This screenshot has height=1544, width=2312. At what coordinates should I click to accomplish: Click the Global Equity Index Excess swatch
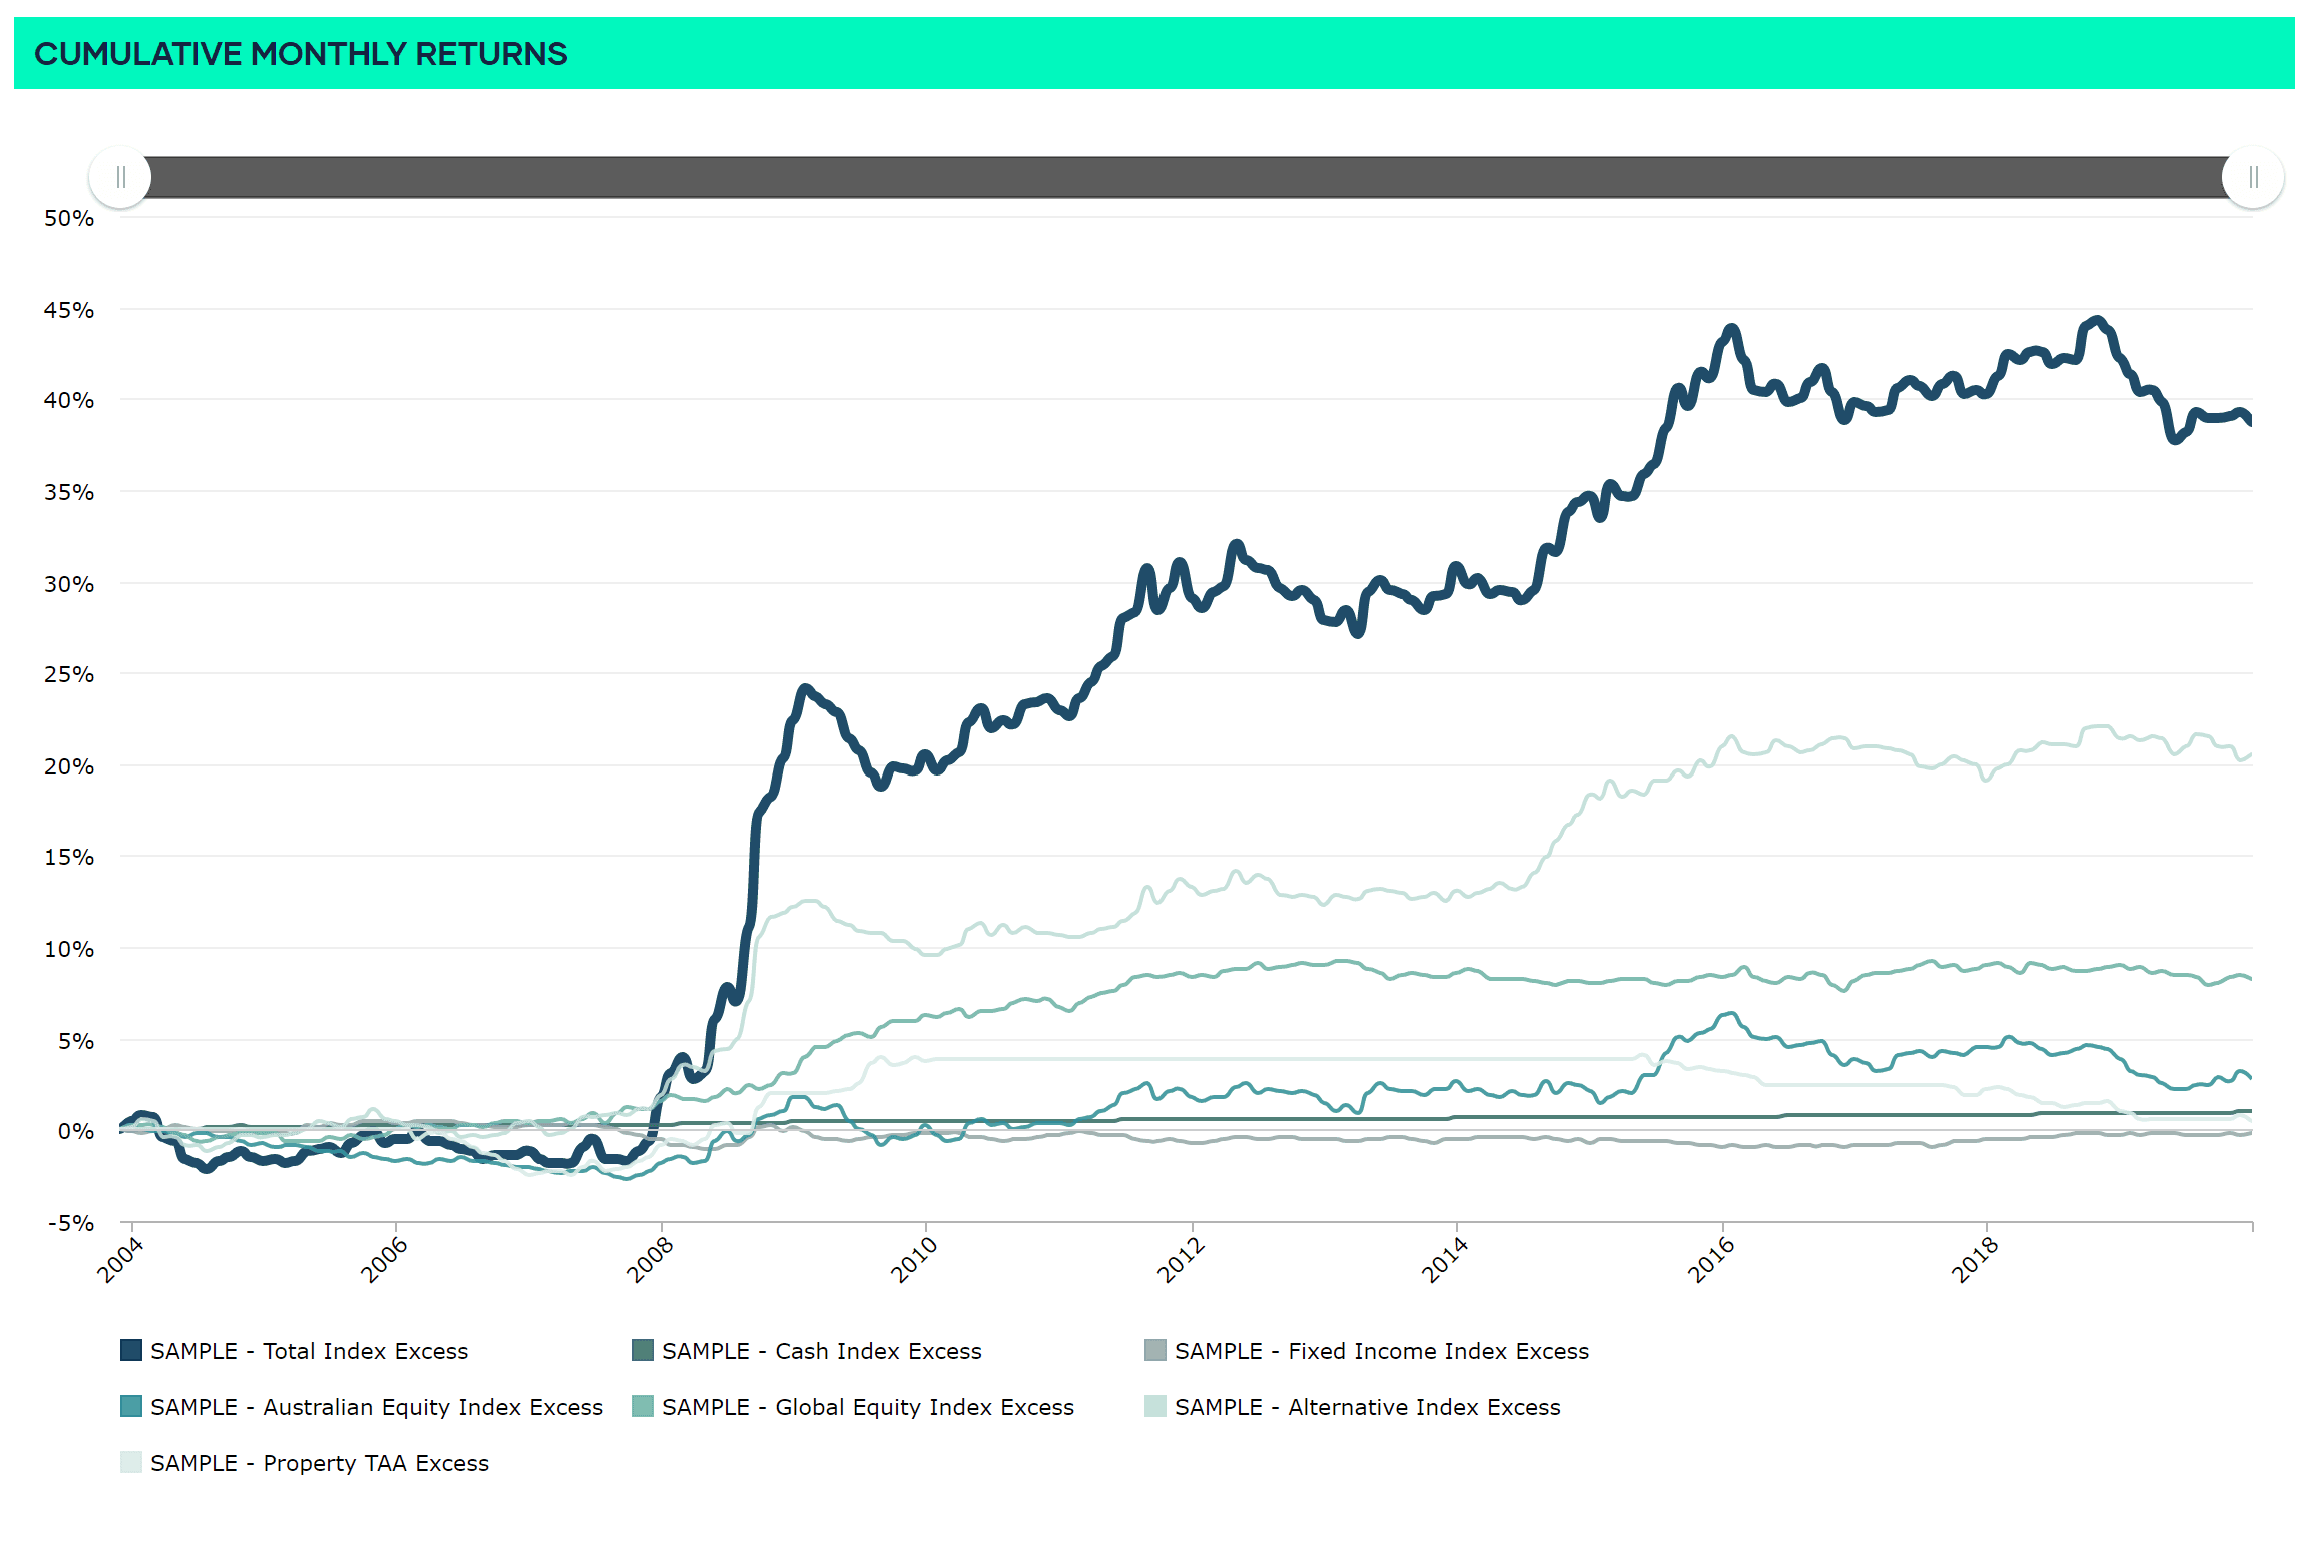pos(643,1406)
